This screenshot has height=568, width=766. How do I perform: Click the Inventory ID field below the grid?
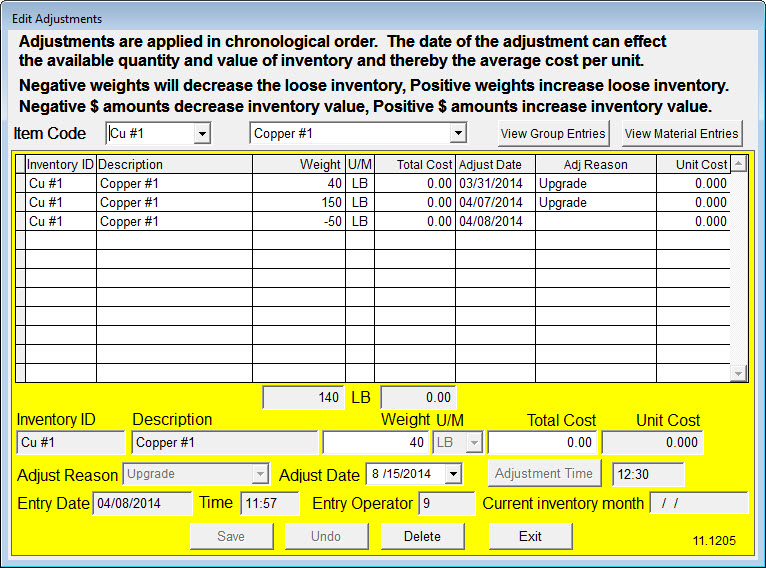point(70,443)
